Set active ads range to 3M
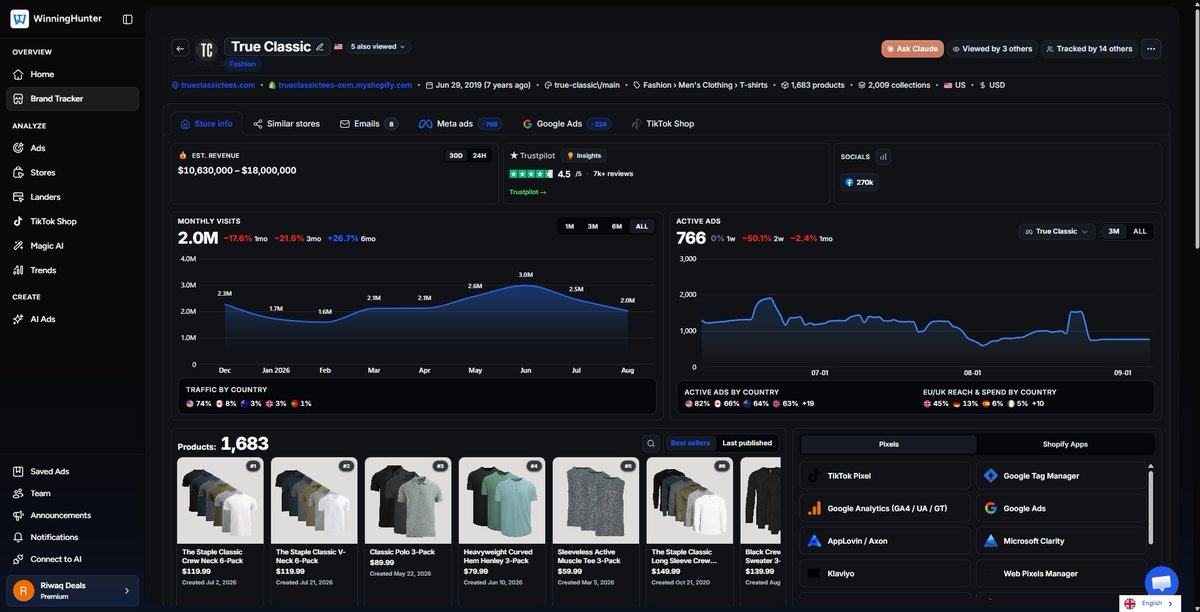The height and width of the screenshot is (612, 1200). (x=1114, y=231)
